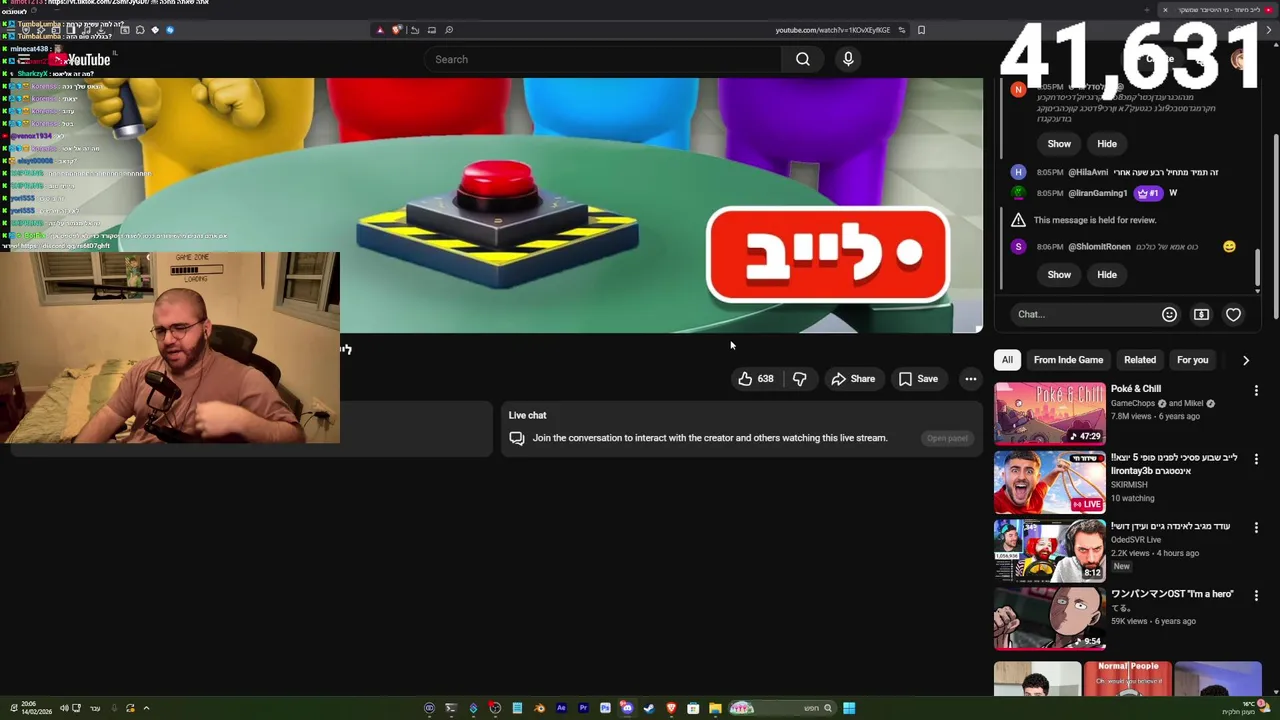
Task: Open Poké & Chill video thumbnail
Action: pos(1050,413)
